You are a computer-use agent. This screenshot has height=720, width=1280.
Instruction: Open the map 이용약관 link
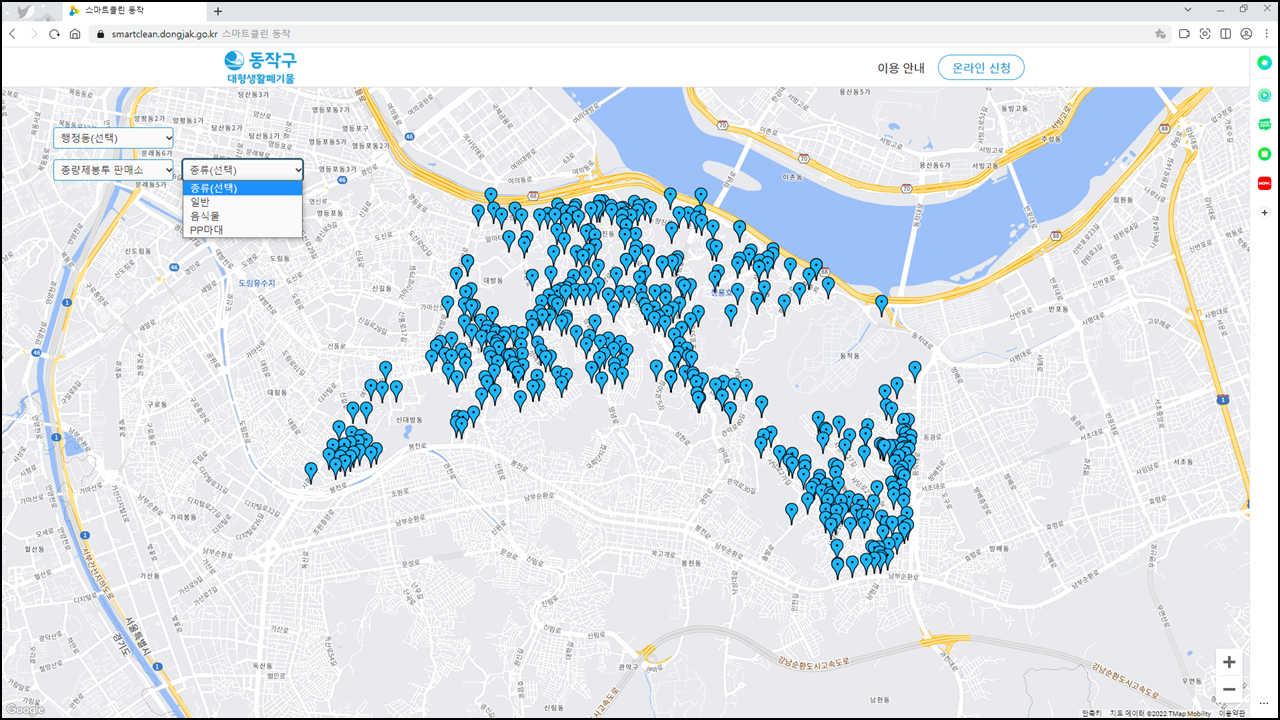1231,713
